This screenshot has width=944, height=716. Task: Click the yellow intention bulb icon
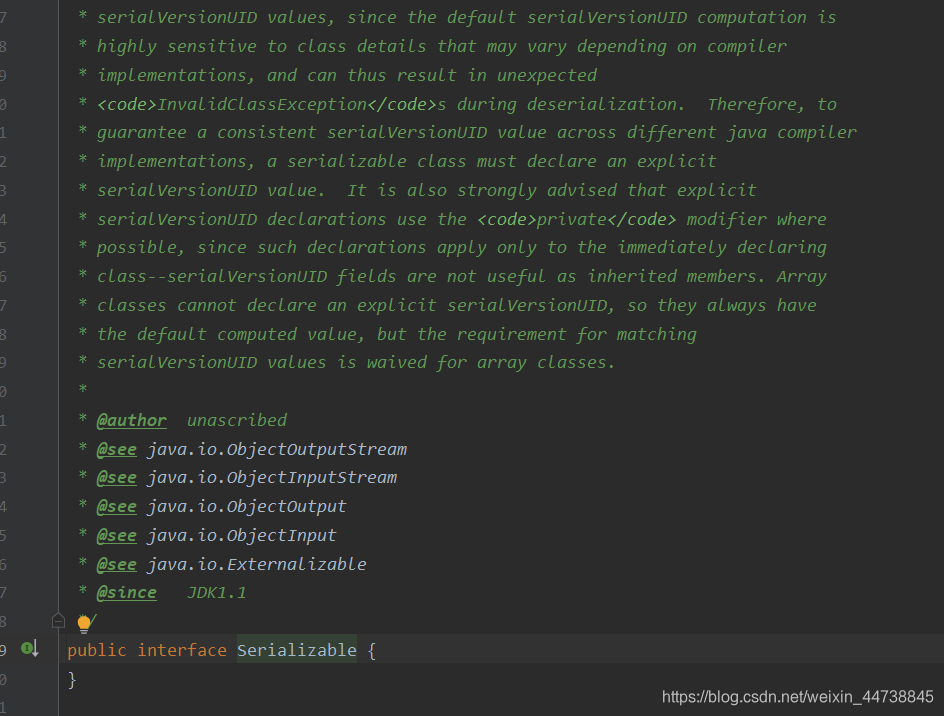[85, 622]
